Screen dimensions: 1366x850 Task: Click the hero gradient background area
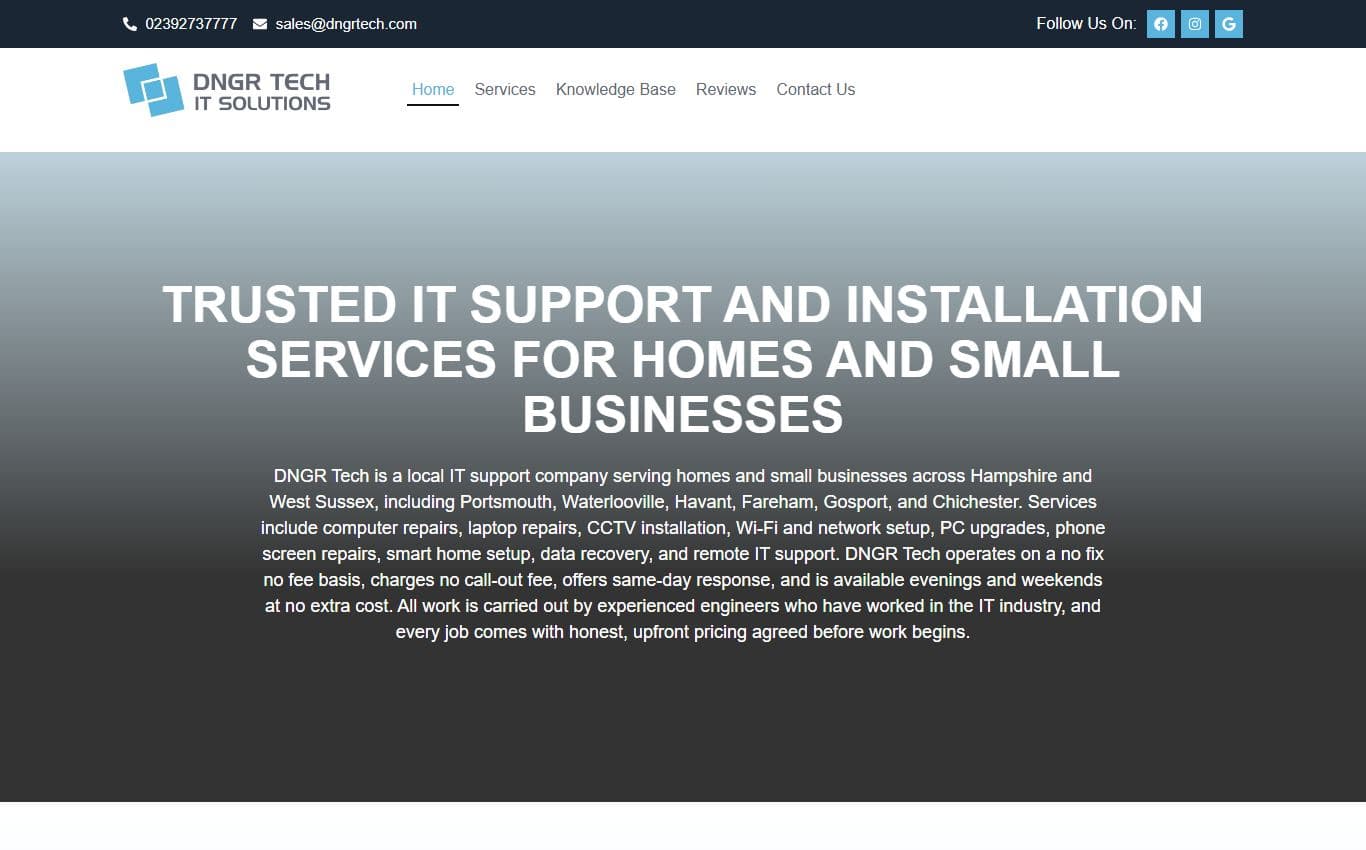pyautogui.click(x=683, y=720)
